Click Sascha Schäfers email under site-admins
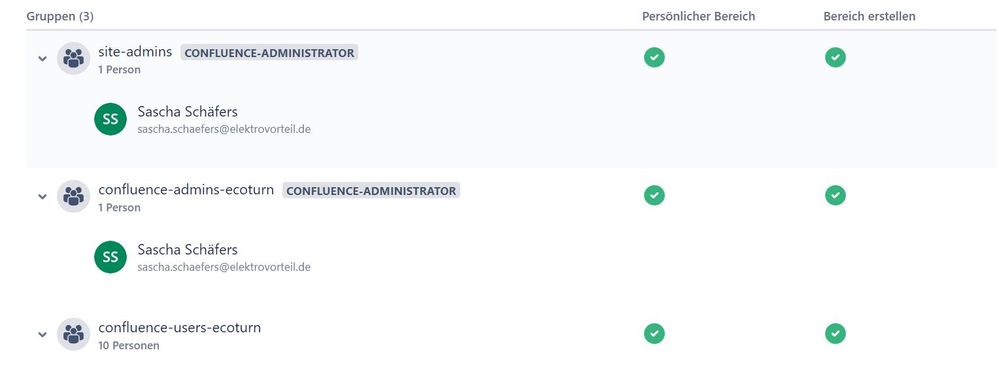The width and height of the screenshot is (999, 371). (224, 129)
